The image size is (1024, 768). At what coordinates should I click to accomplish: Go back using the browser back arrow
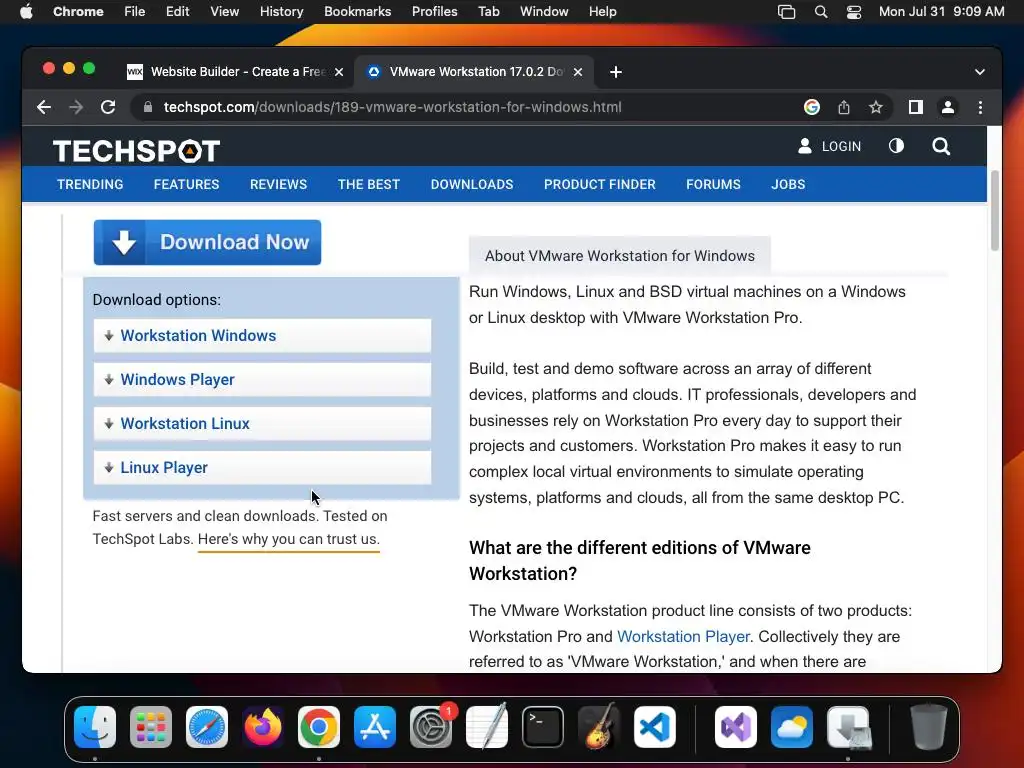[x=44, y=107]
